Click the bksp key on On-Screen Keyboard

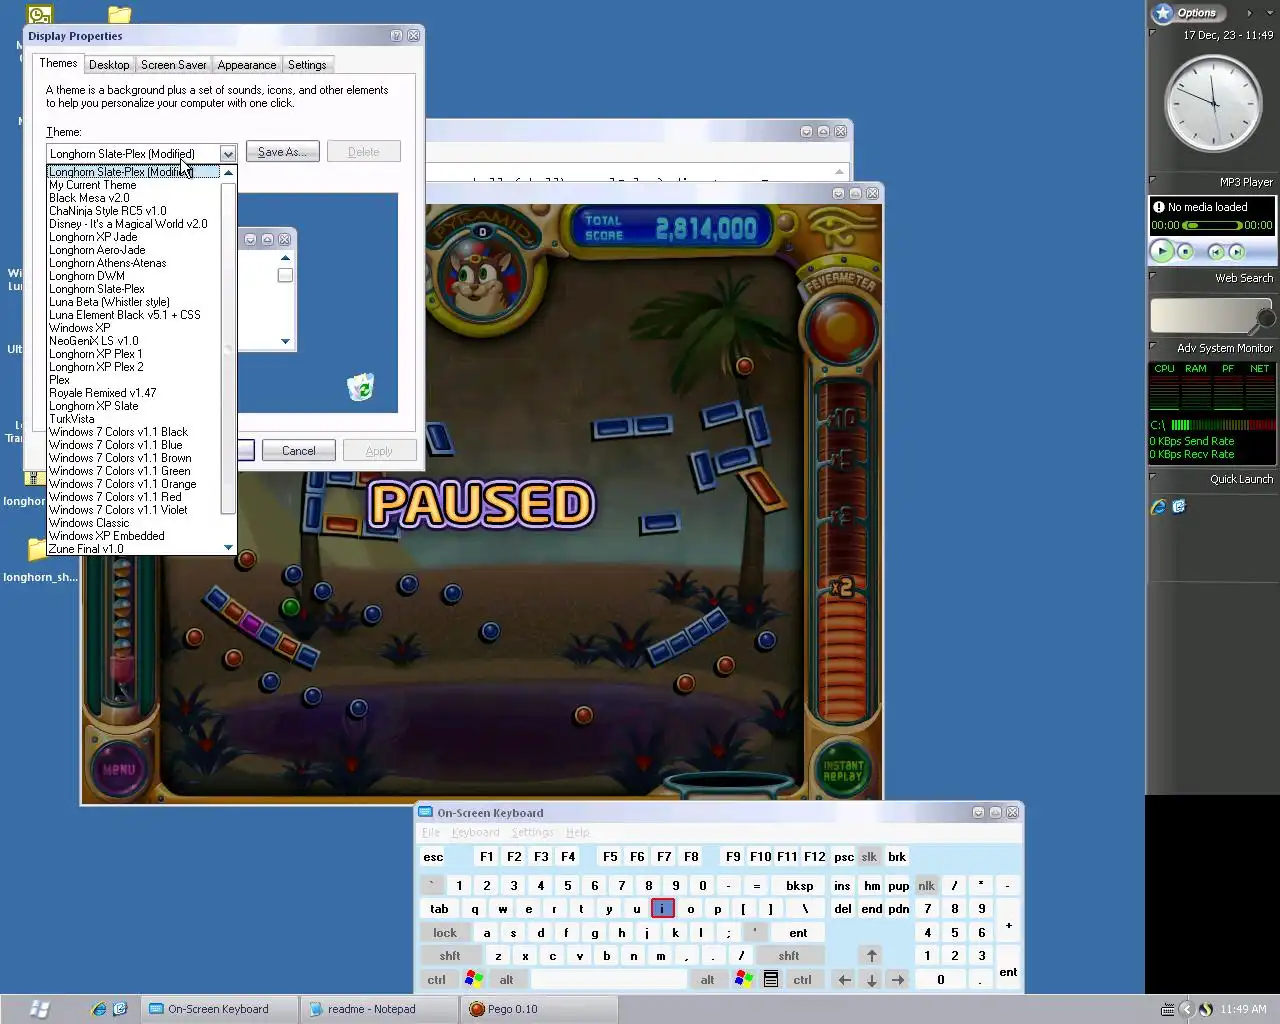[800, 886]
